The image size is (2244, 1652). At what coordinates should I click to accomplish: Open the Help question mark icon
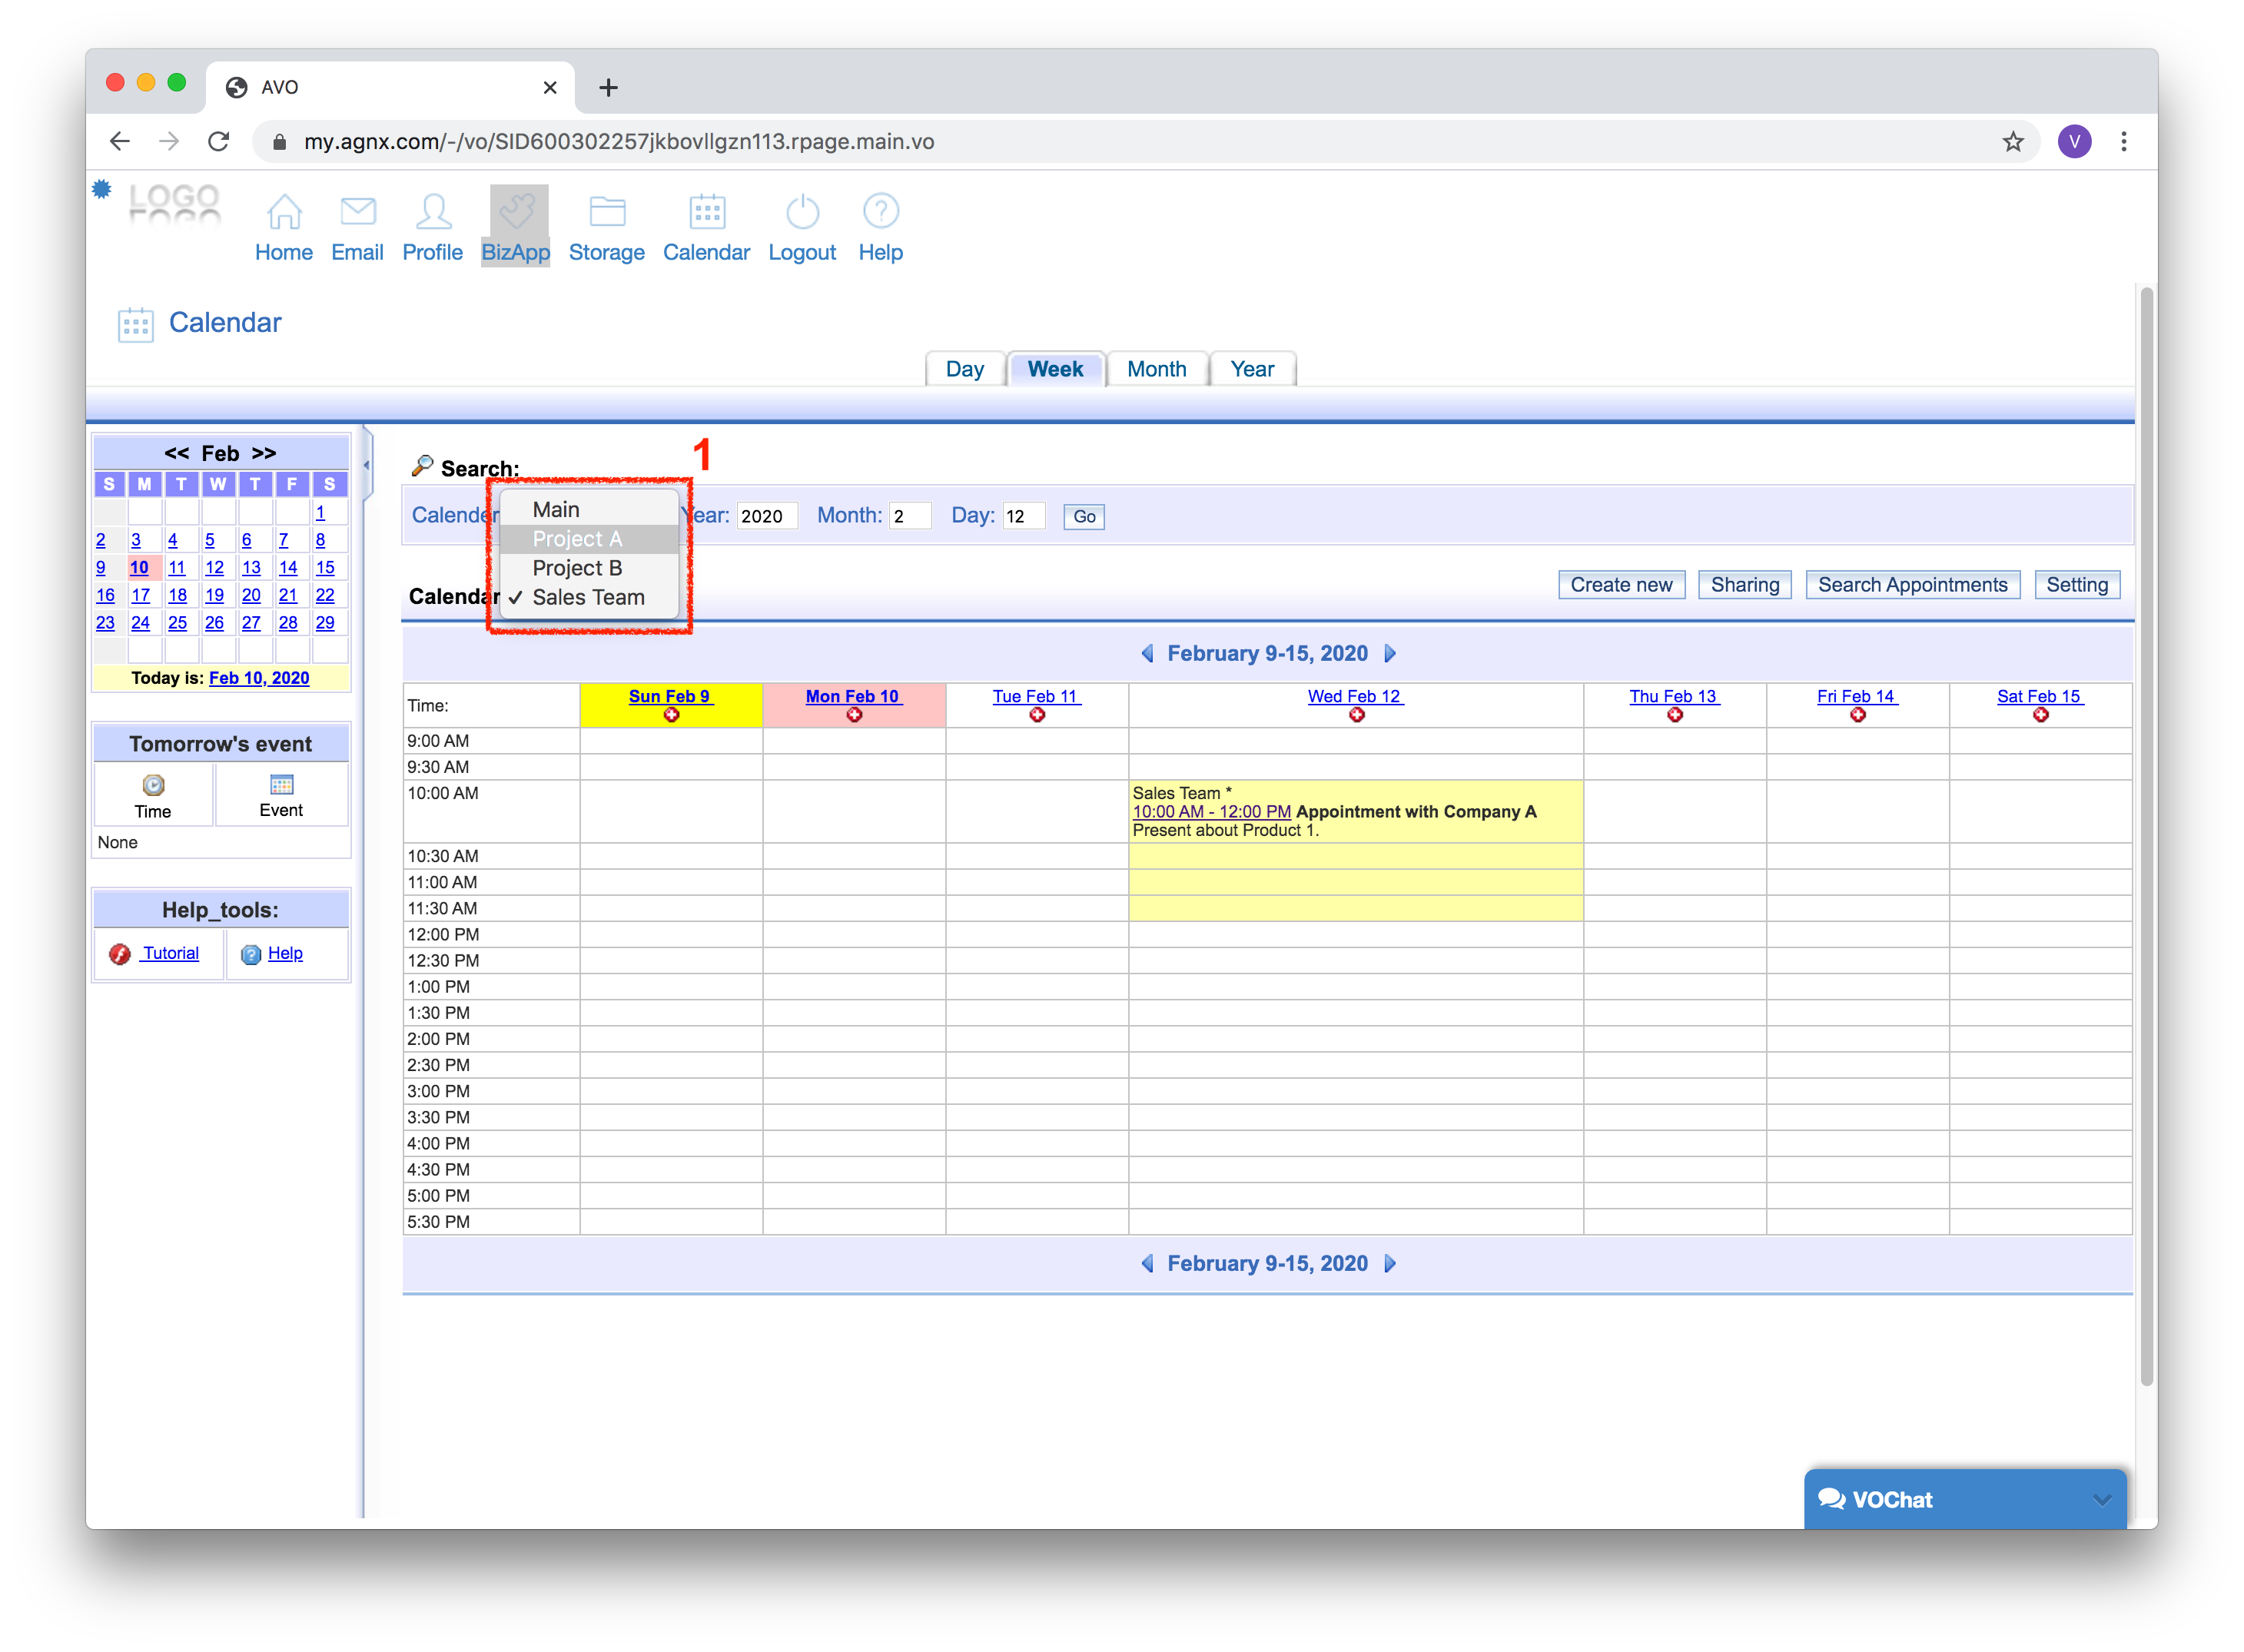tap(880, 212)
